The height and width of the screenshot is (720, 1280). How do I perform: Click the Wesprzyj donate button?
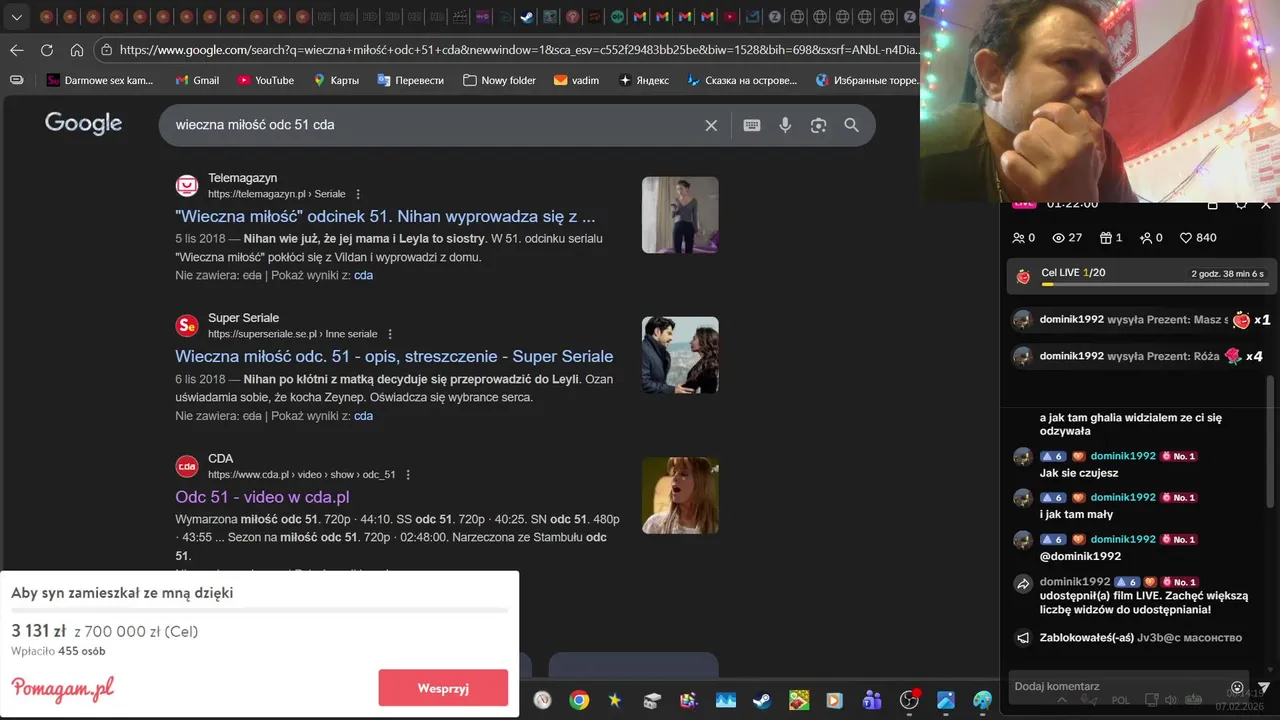[x=443, y=688]
